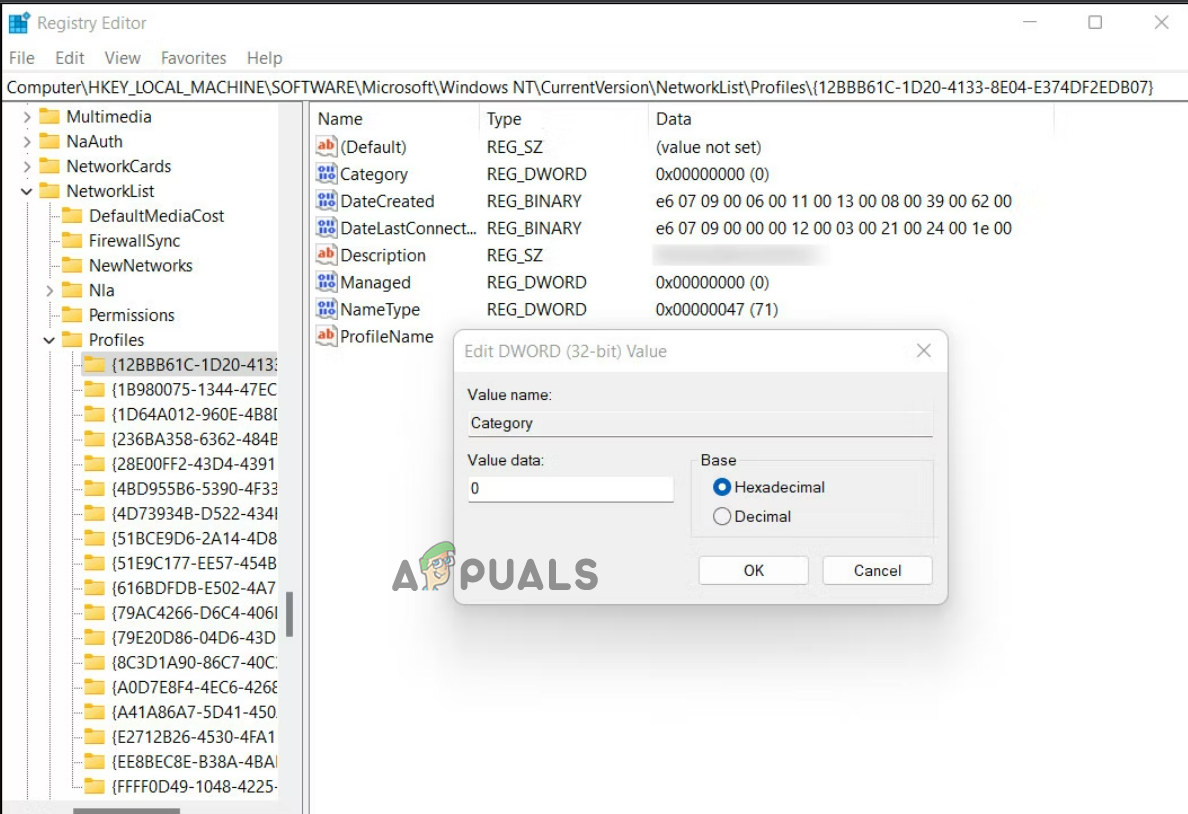Cancel the Edit DWORD dialog

click(x=877, y=570)
